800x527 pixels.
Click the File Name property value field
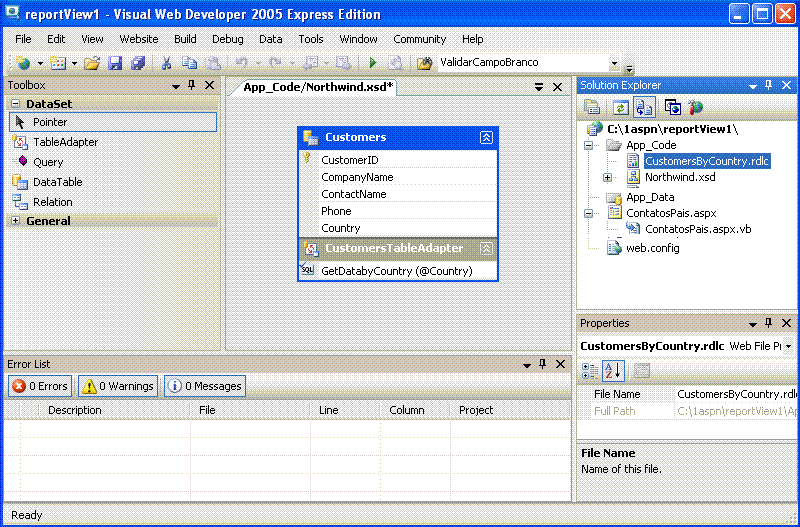[x=737, y=394]
